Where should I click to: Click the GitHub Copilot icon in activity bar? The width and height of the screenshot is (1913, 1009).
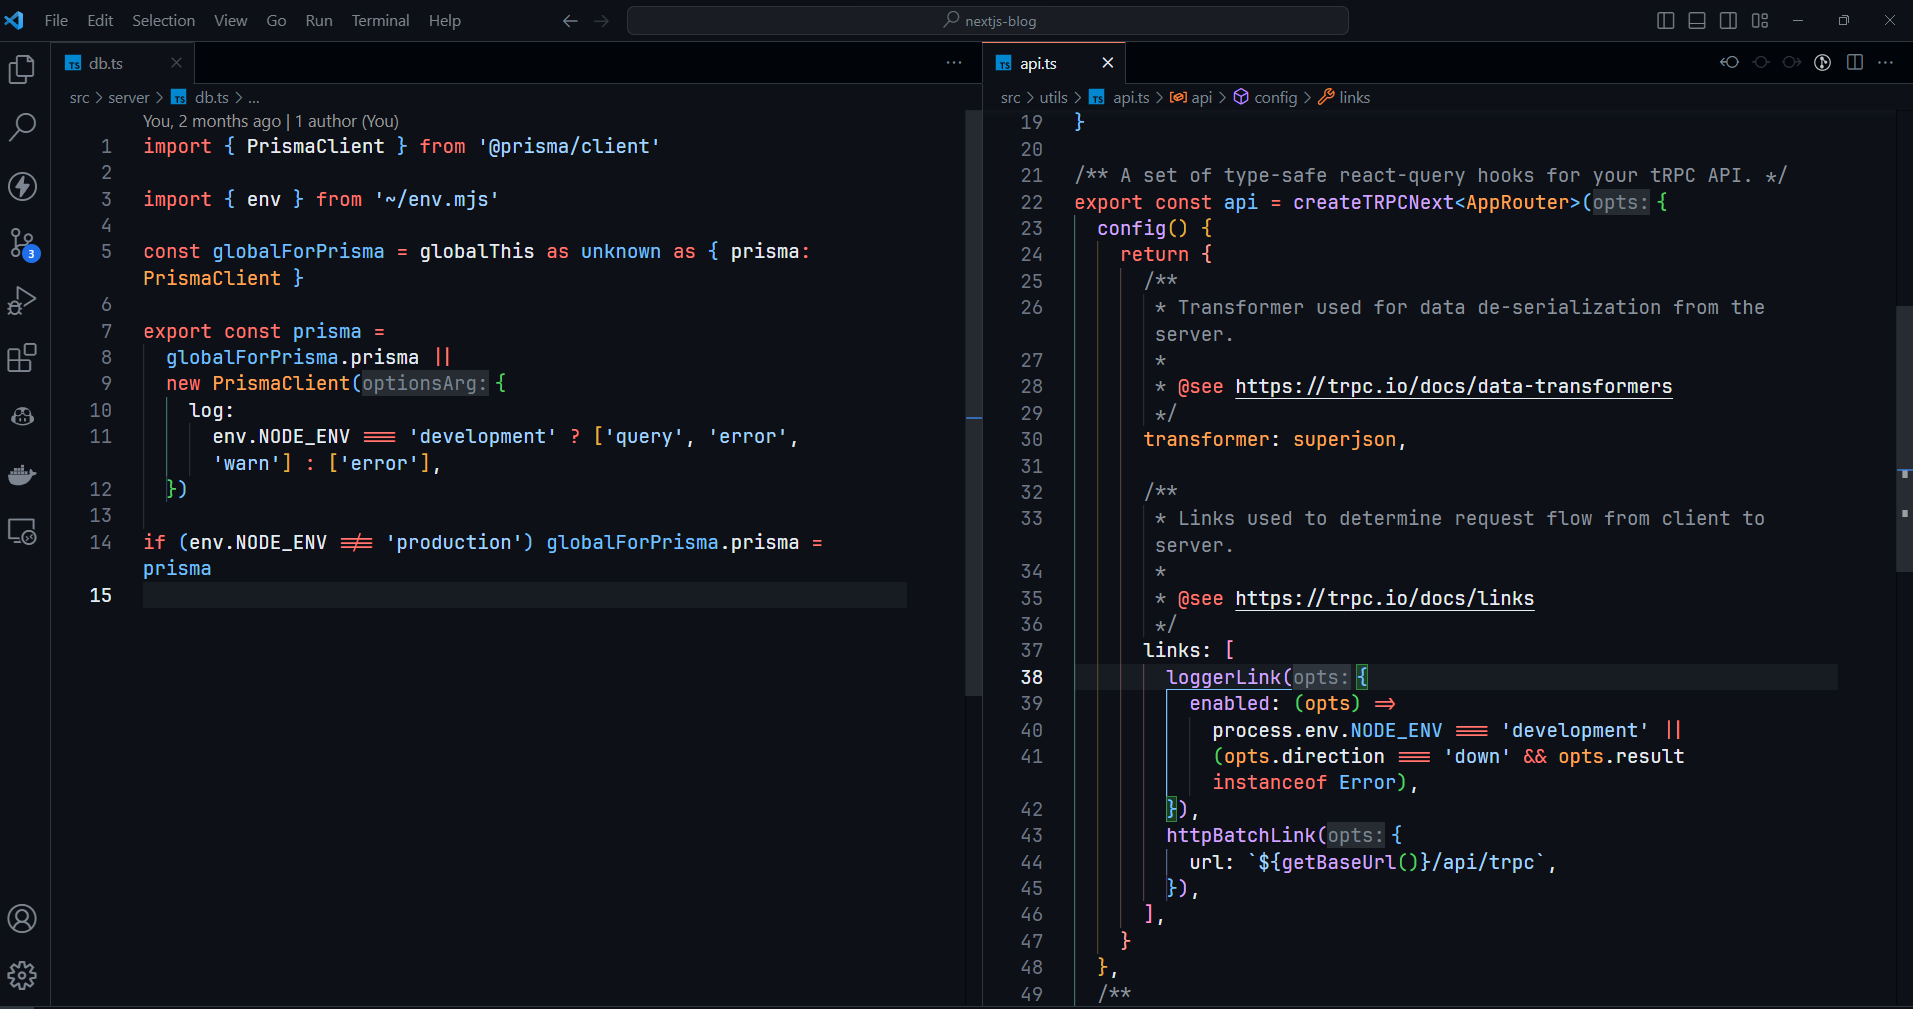pyautogui.click(x=22, y=416)
